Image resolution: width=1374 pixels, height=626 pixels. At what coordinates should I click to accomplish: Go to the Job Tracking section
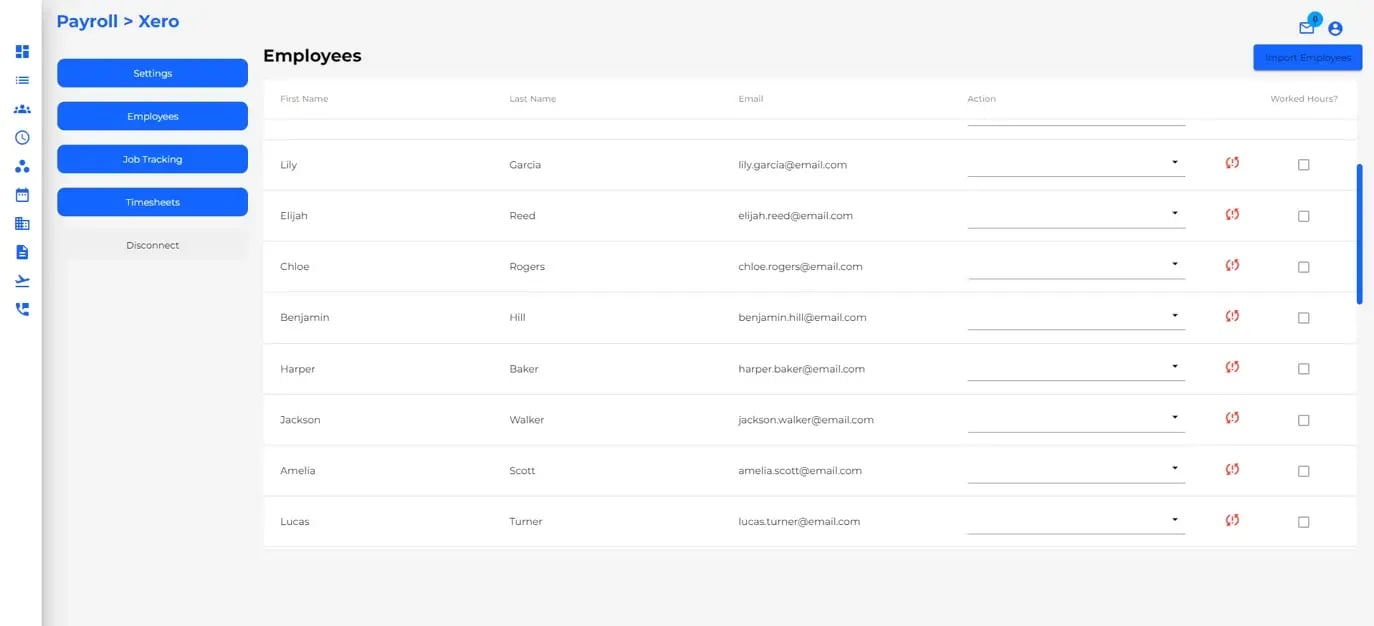(x=152, y=159)
